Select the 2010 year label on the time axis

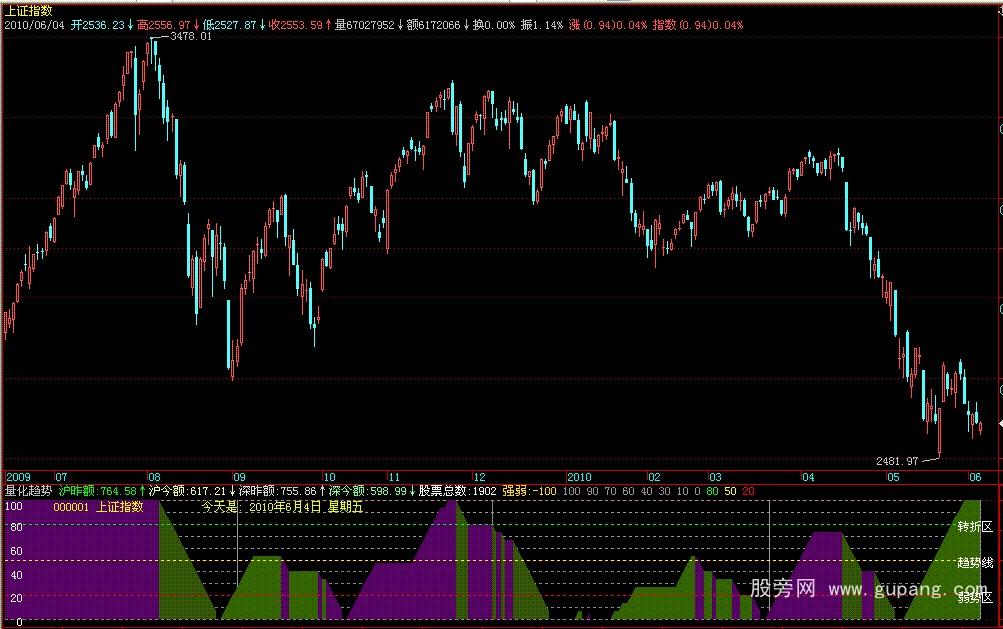point(580,477)
